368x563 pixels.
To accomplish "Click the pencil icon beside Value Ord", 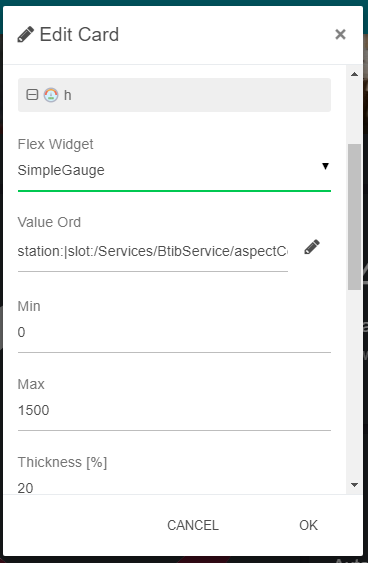I will tap(312, 247).
